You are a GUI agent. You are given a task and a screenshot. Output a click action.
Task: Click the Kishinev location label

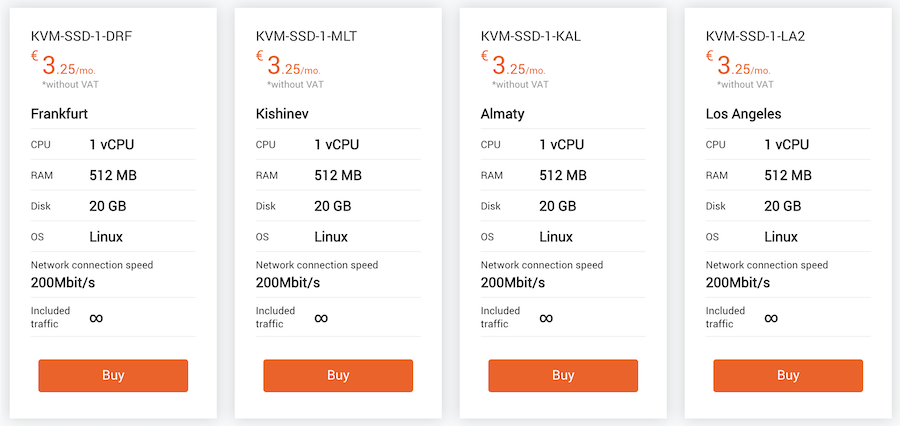[x=282, y=114]
